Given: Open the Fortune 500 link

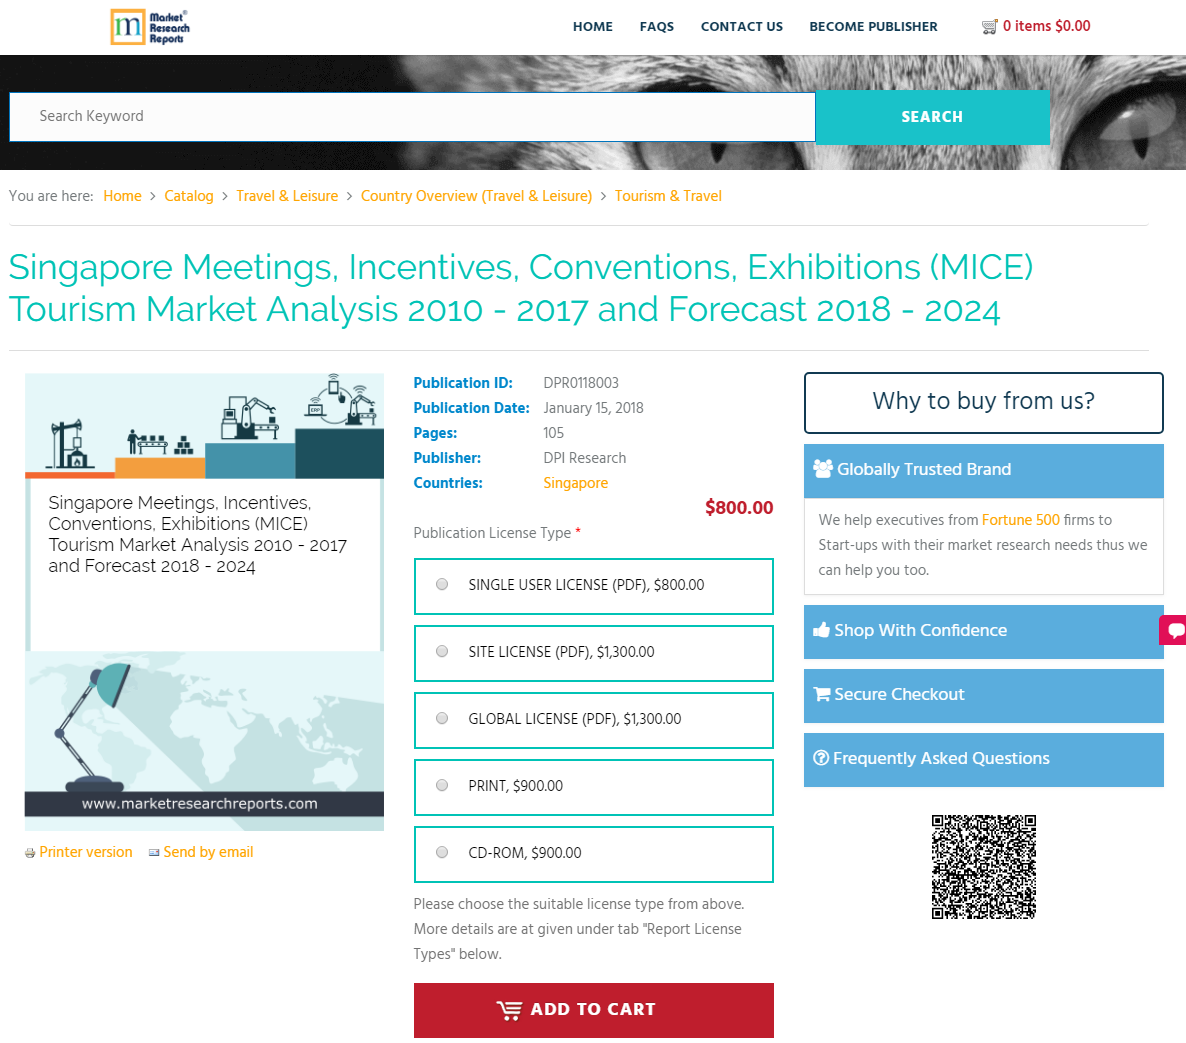Looking at the screenshot, I should [1020, 520].
